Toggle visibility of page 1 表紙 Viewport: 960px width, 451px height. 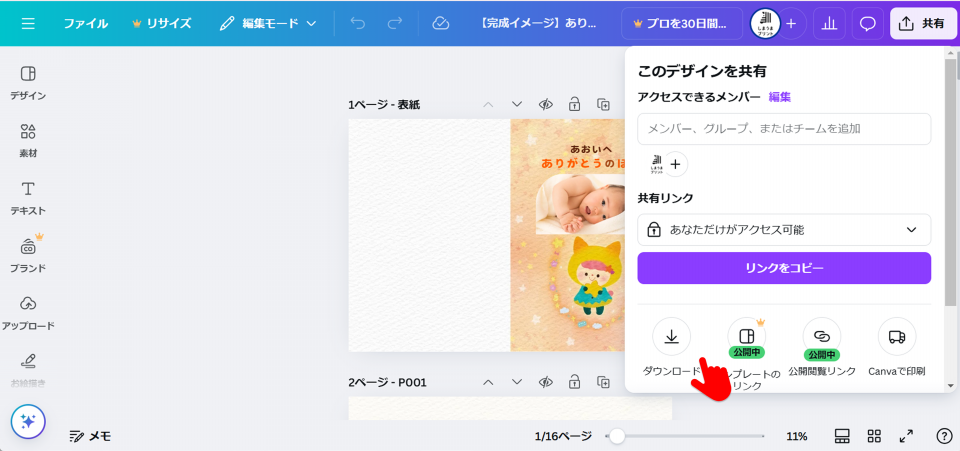point(546,104)
